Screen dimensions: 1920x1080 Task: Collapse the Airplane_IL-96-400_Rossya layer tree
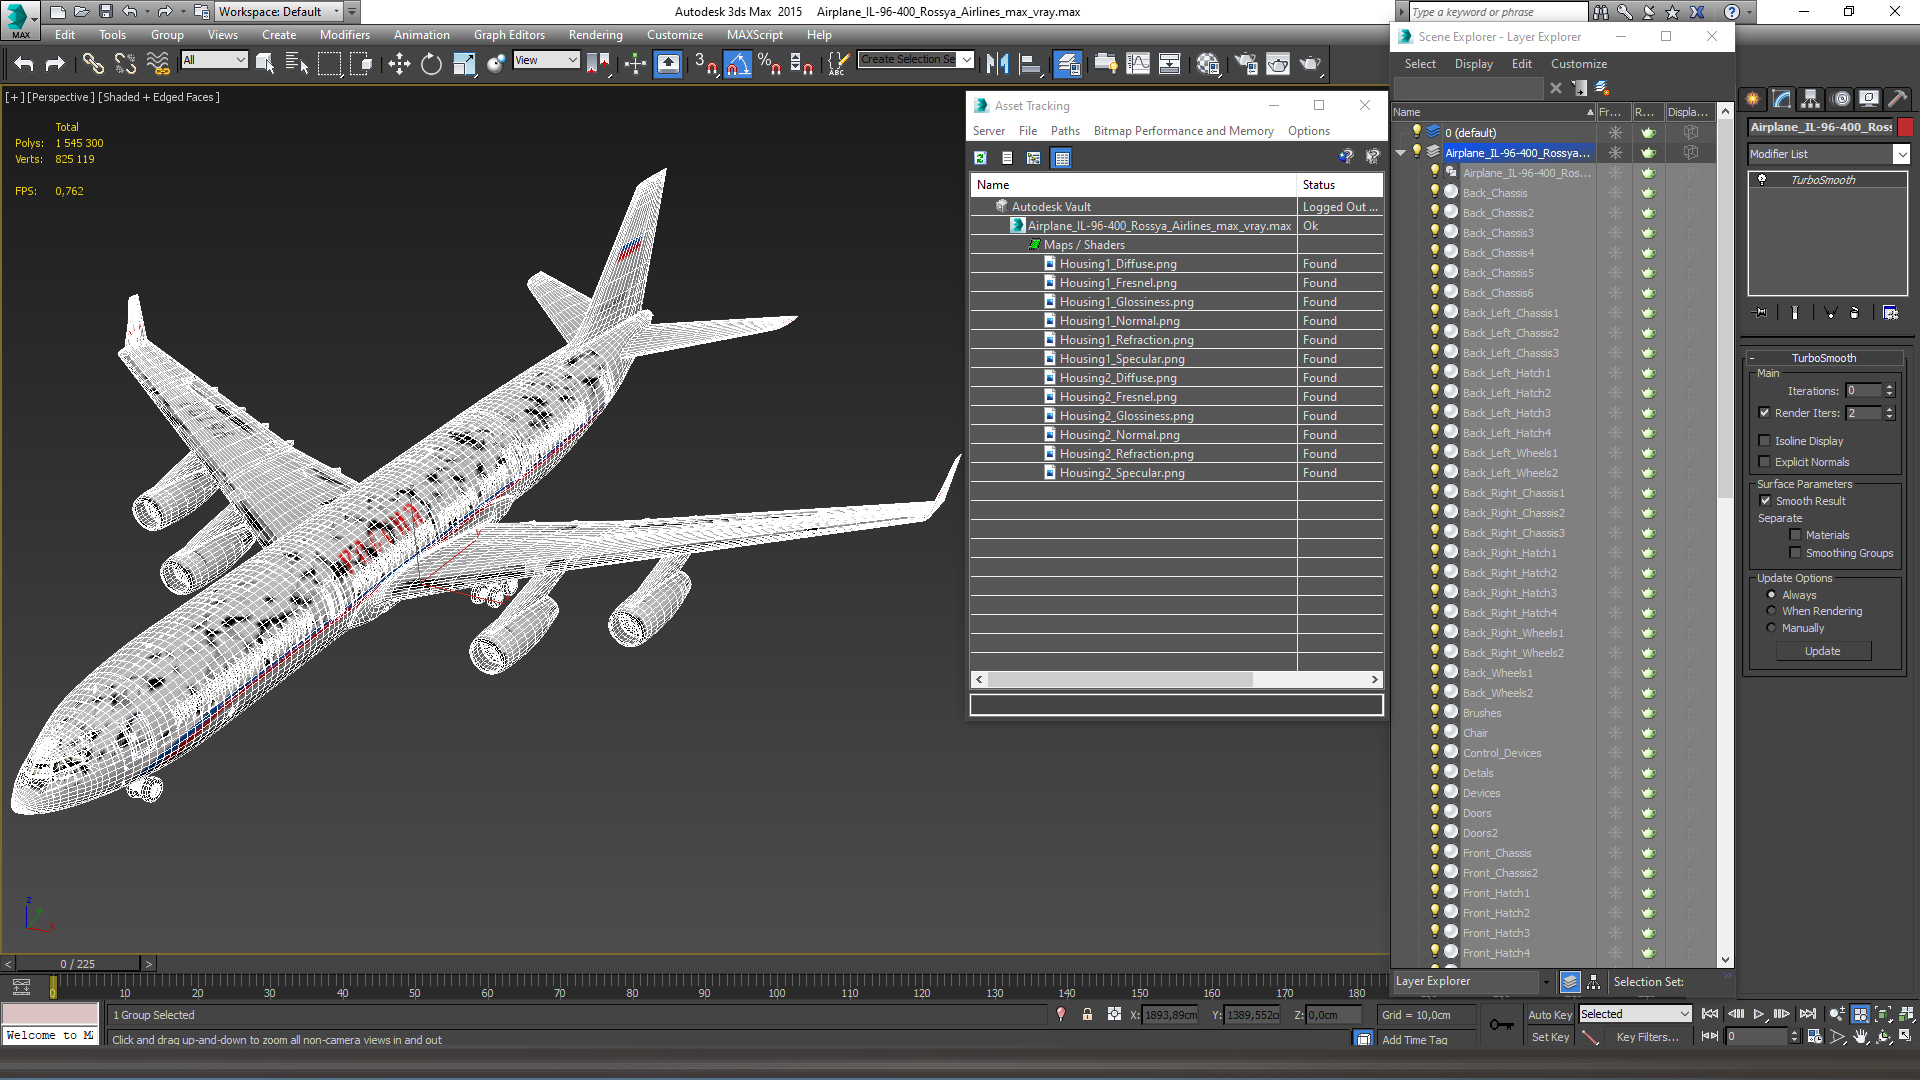pyautogui.click(x=1401, y=153)
